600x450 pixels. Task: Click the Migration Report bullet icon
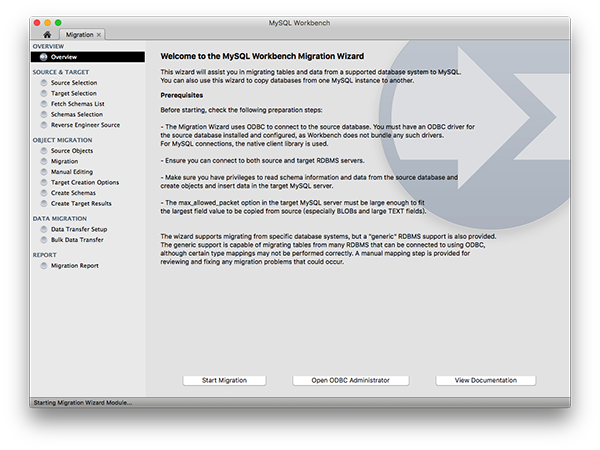coord(44,266)
